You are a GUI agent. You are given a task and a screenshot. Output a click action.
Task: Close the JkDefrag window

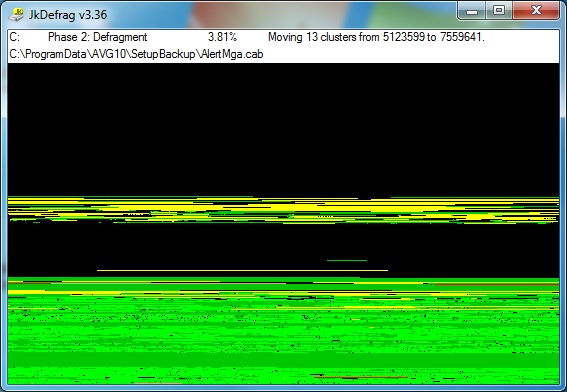tap(536, 10)
